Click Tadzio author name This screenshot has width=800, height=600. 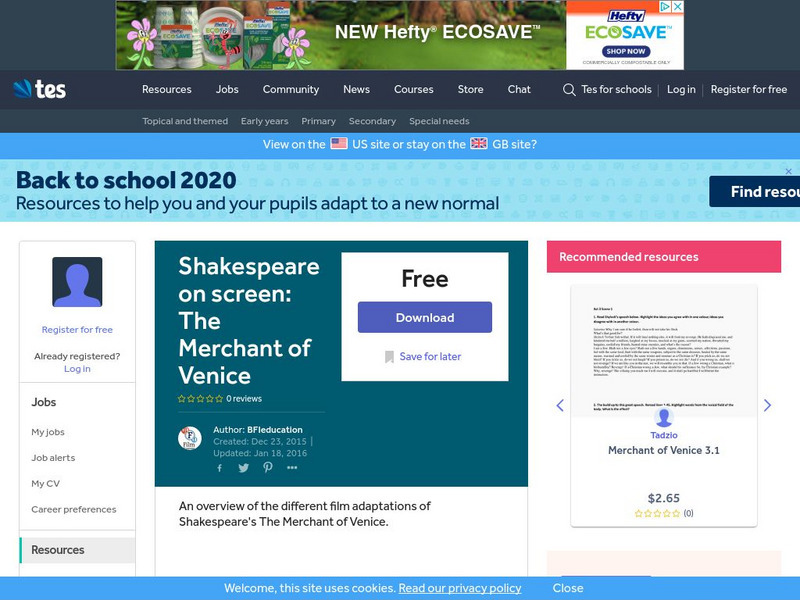click(x=664, y=435)
